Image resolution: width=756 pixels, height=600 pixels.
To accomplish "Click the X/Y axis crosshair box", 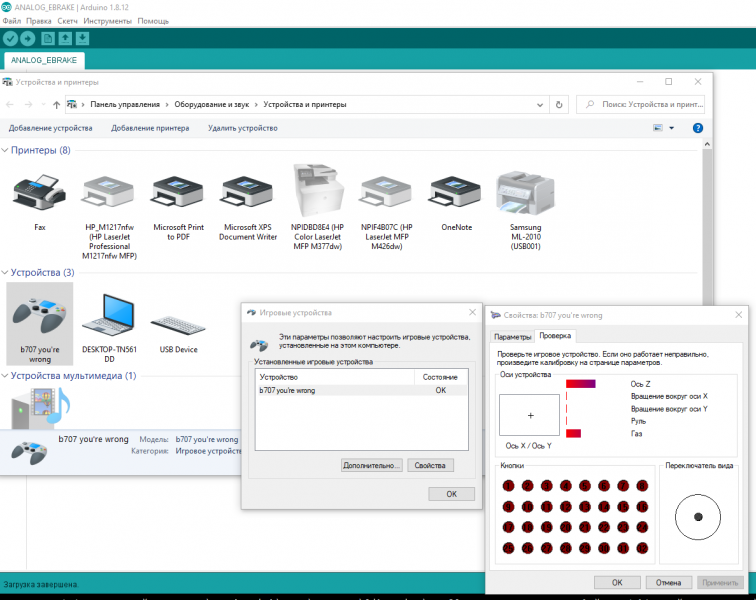I will click(529, 415).
